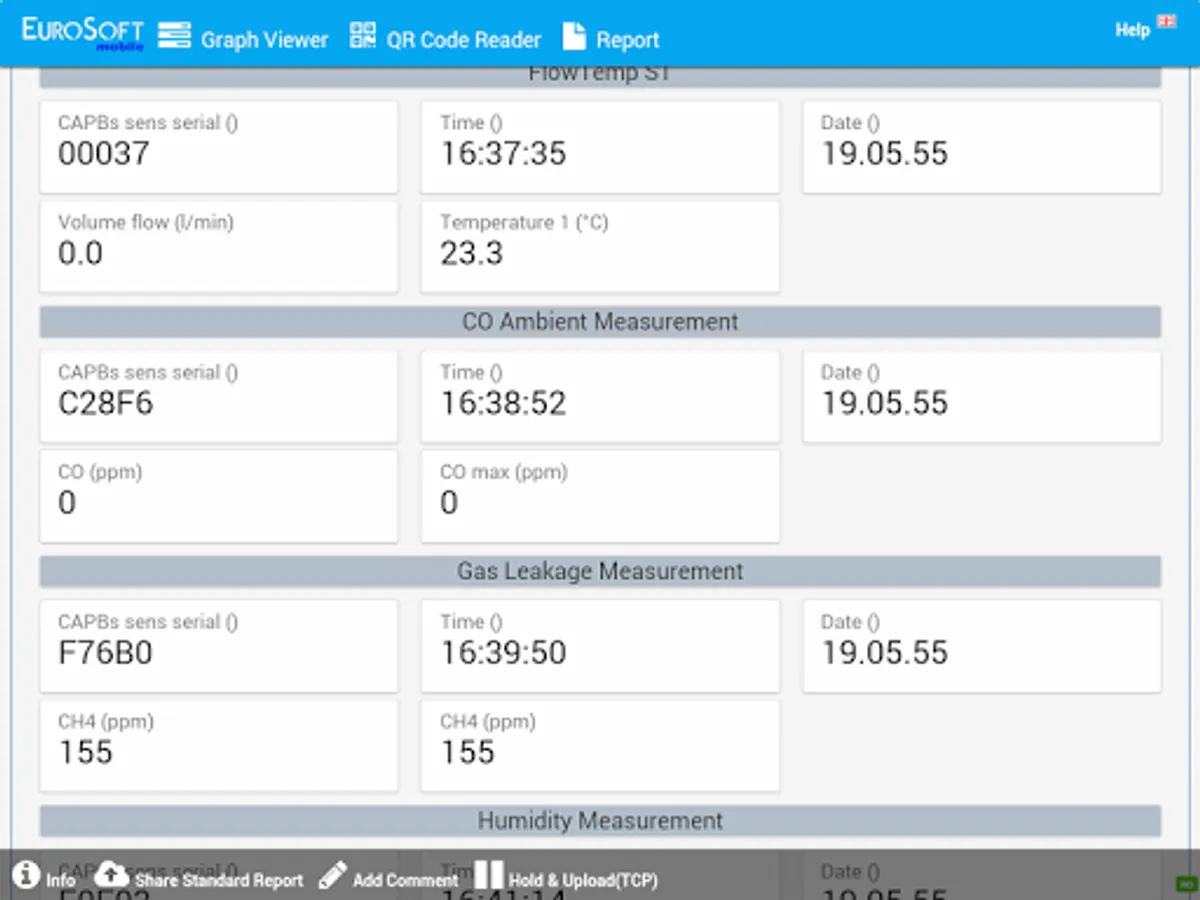Screen dimensions: 1200x900
Task: Open the Report menu label
Action: click(x=628, y=40)
